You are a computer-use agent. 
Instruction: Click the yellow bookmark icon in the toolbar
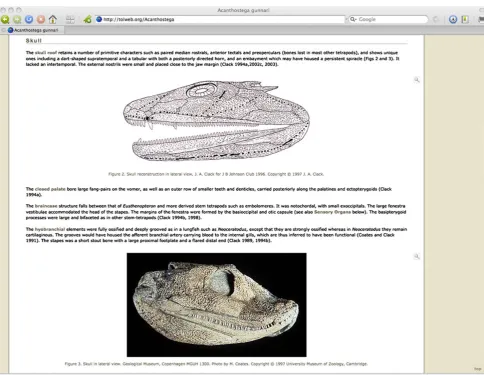coord(465,19)
